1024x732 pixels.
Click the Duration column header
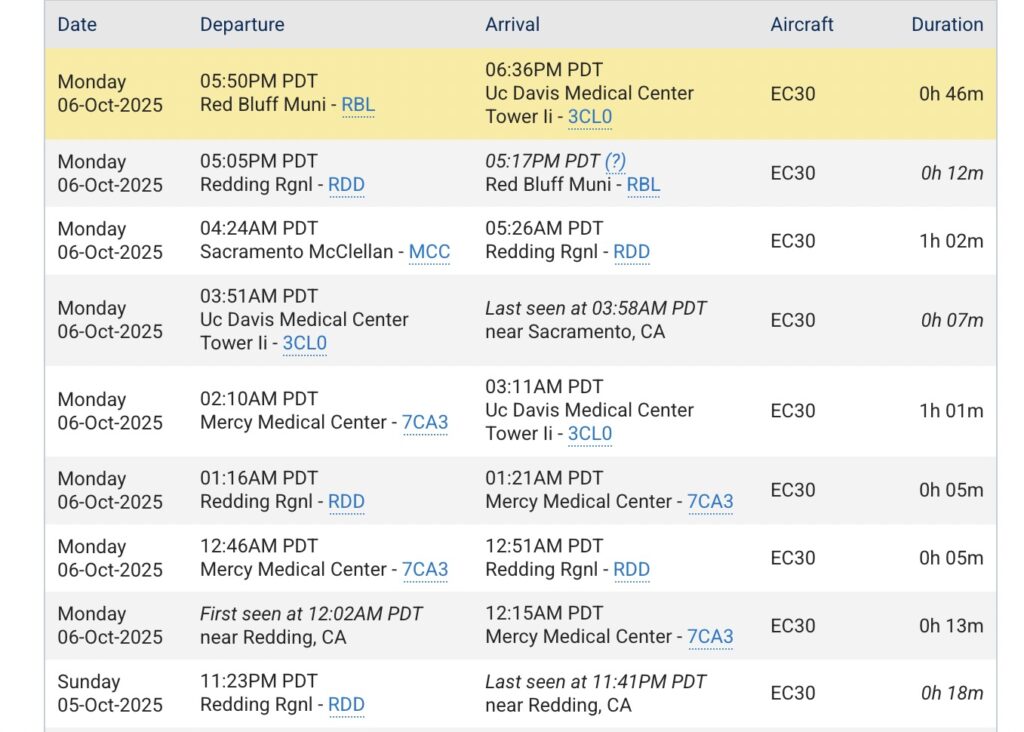coord(946,24)
